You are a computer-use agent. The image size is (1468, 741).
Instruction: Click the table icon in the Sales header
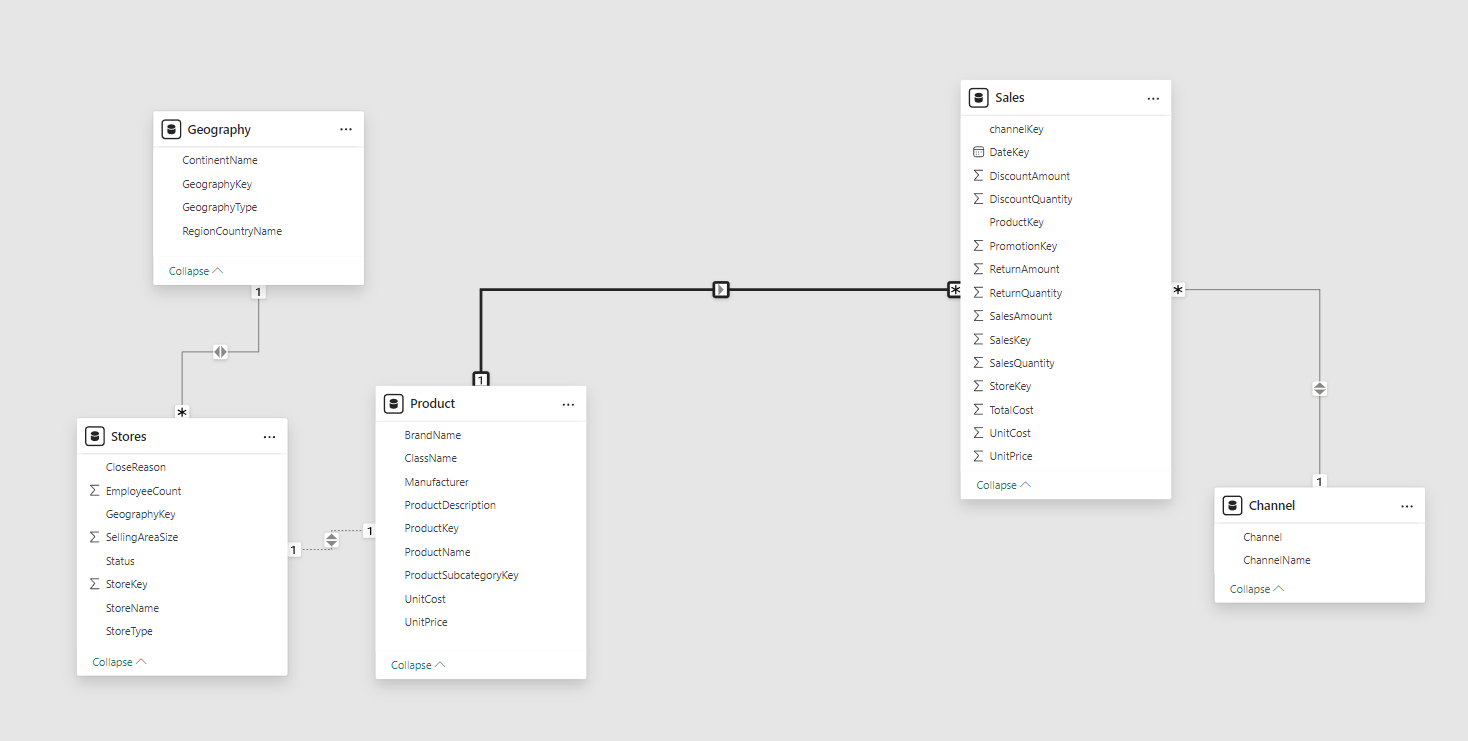pos(978,97)
